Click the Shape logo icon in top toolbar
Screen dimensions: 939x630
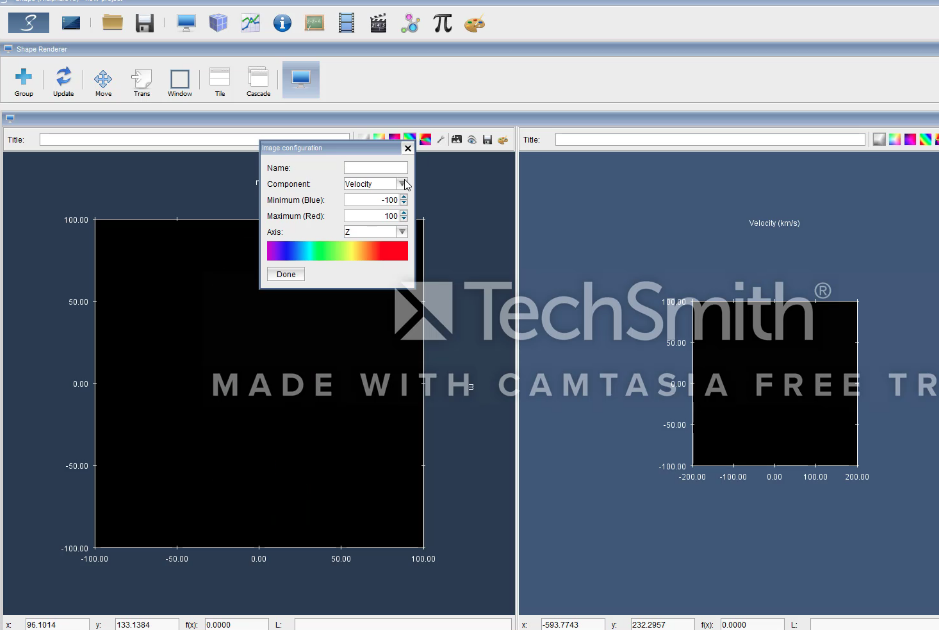28,23
